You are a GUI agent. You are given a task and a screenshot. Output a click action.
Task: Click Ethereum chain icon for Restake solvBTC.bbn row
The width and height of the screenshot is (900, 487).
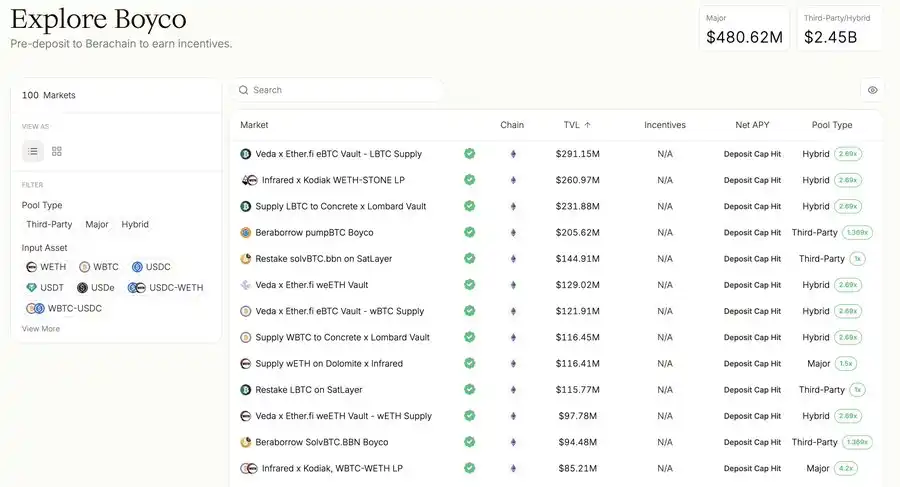pos(514,258)
